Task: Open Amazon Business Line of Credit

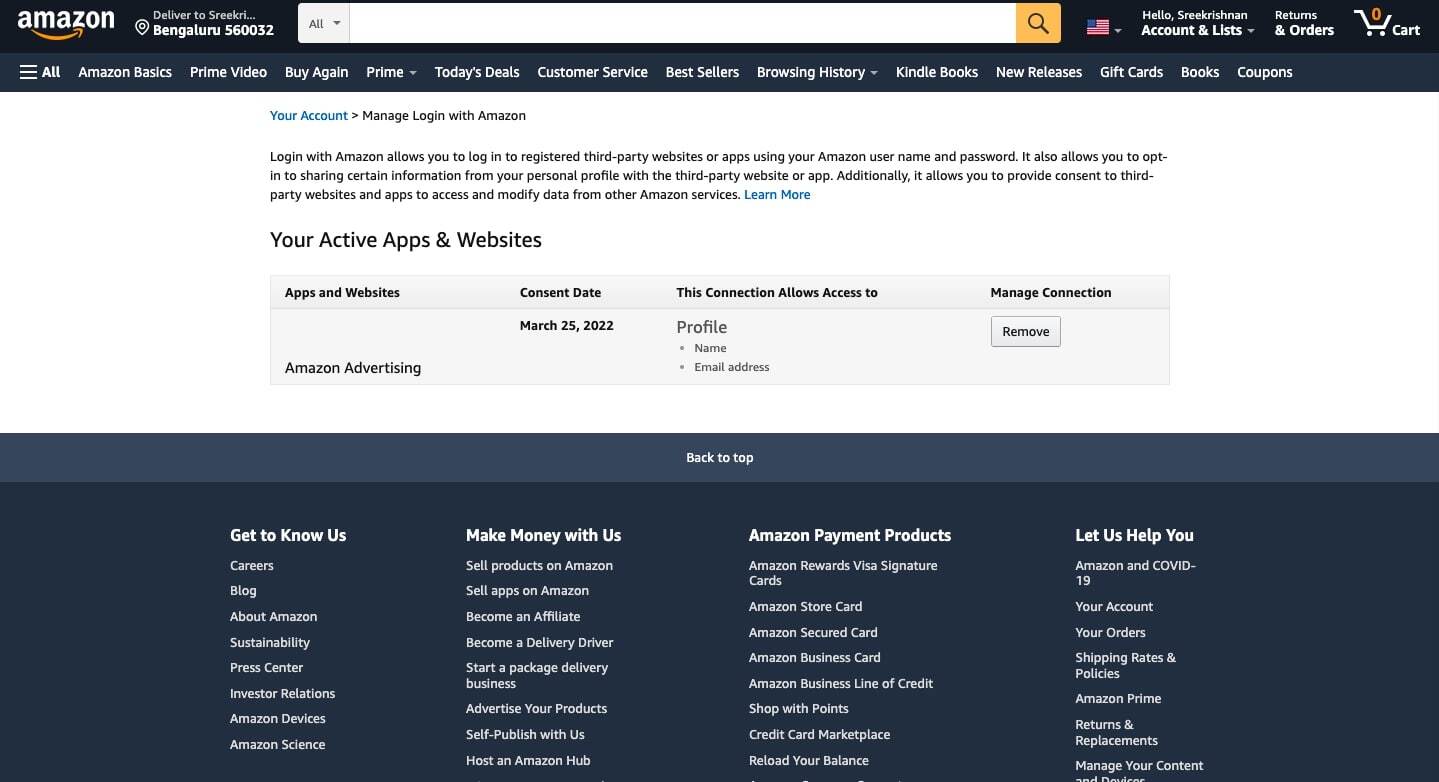Action: pyautogui.click(x=841, y=684)
